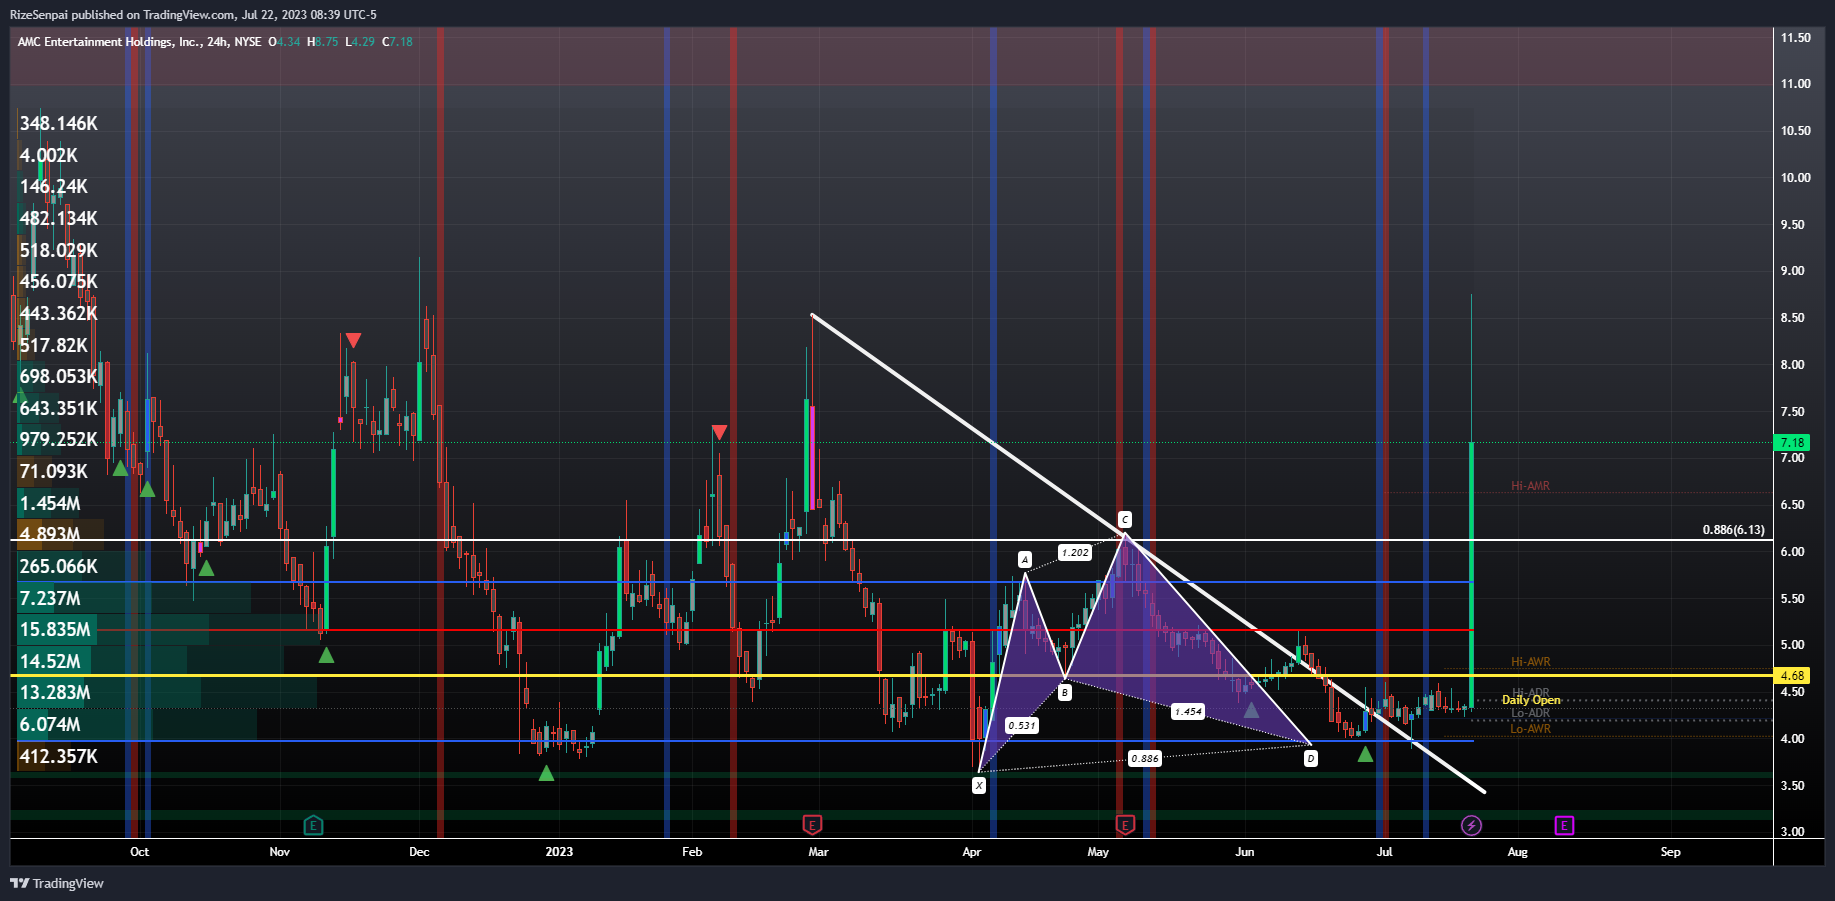Select the harmonic pattern point B label
The width and height of the screenshot is (1835, 901).
pyautogui.click(x=1065, y=692)
